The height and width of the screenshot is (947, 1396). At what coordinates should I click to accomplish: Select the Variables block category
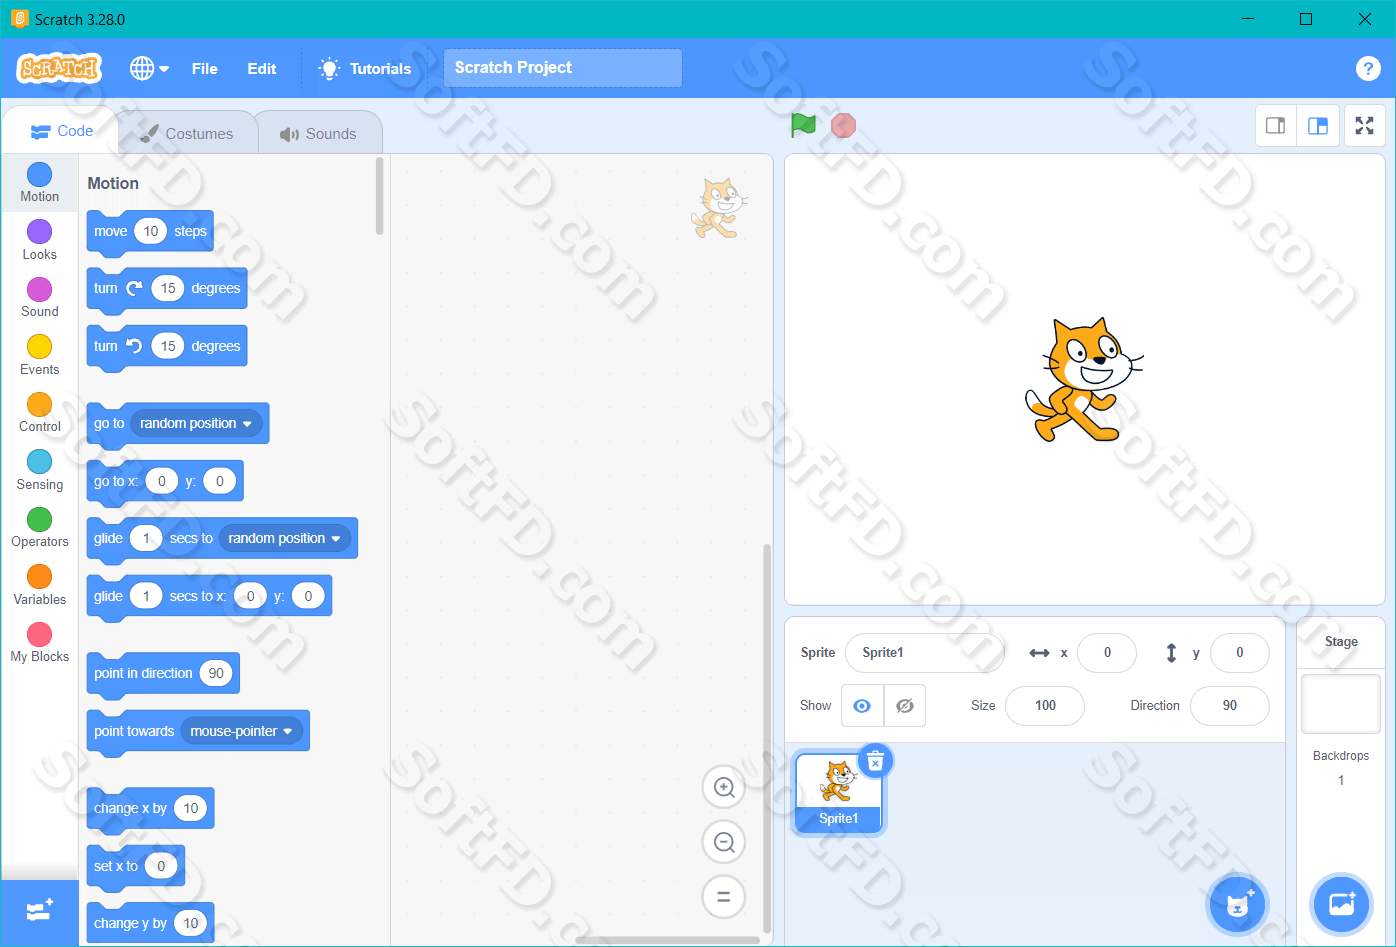click(x=40, y=586)
